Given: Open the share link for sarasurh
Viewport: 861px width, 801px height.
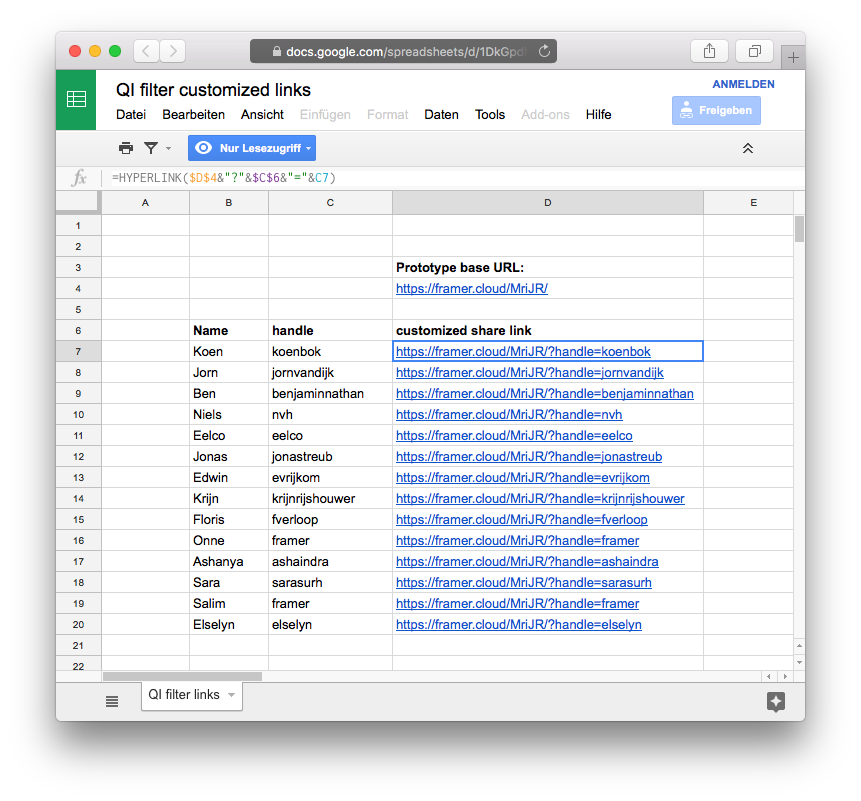Looking at the screenshot, I should point(523,582).
